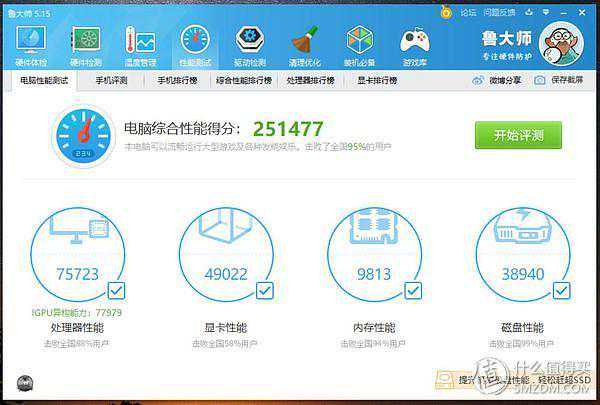Viewport: 600px width, 405px height.
Task: Select 性能测试 performance test gauge icon
Action: click(195, 45)
